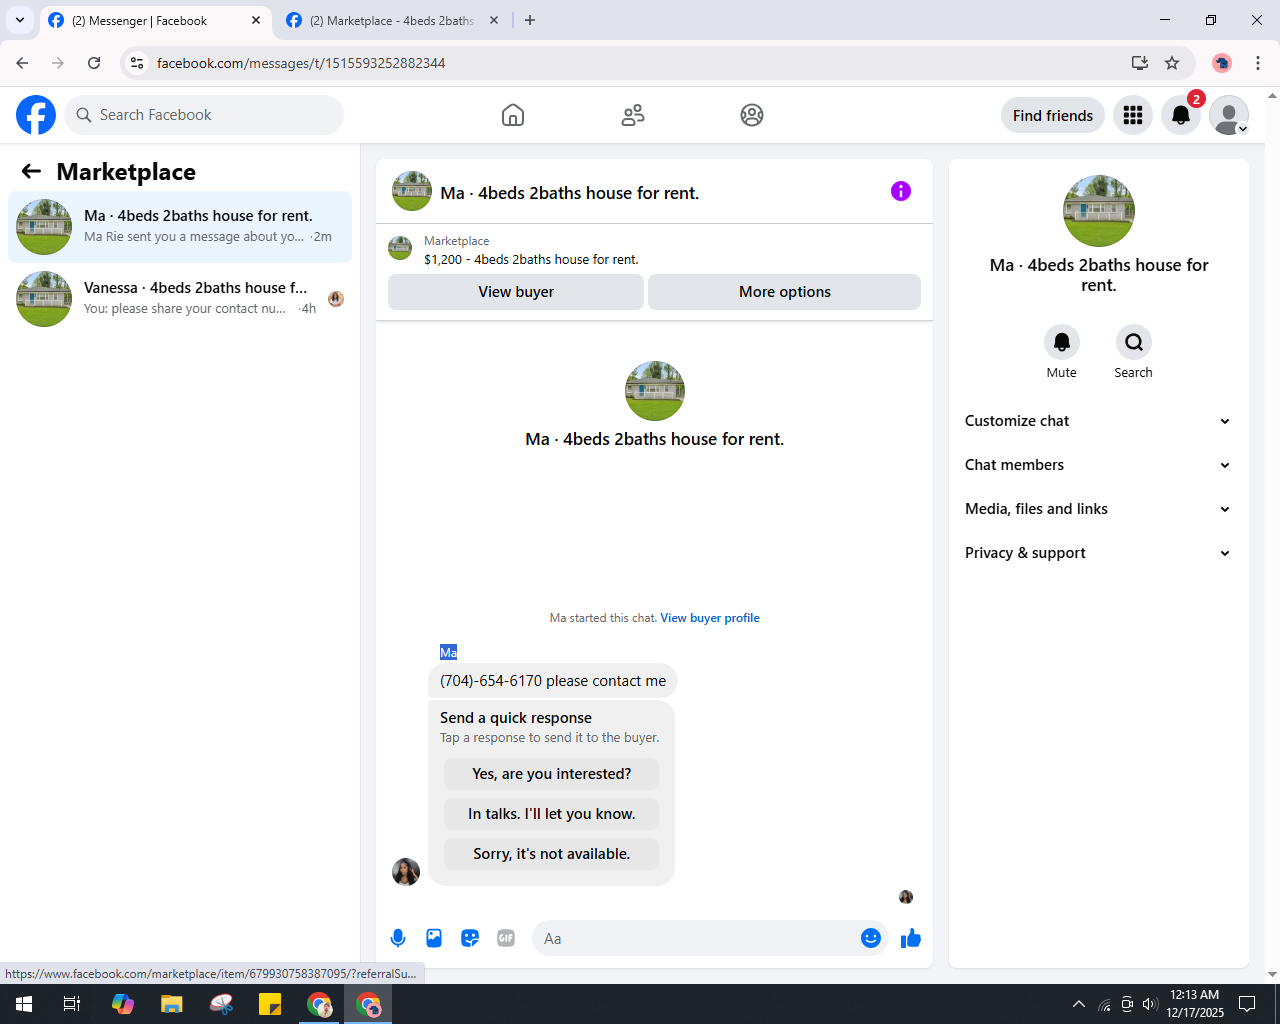The width and height of the screenshot is (1280, 1024).
Task: Close the Messenger | Facebook tab
Action: (x=256, y=20)
